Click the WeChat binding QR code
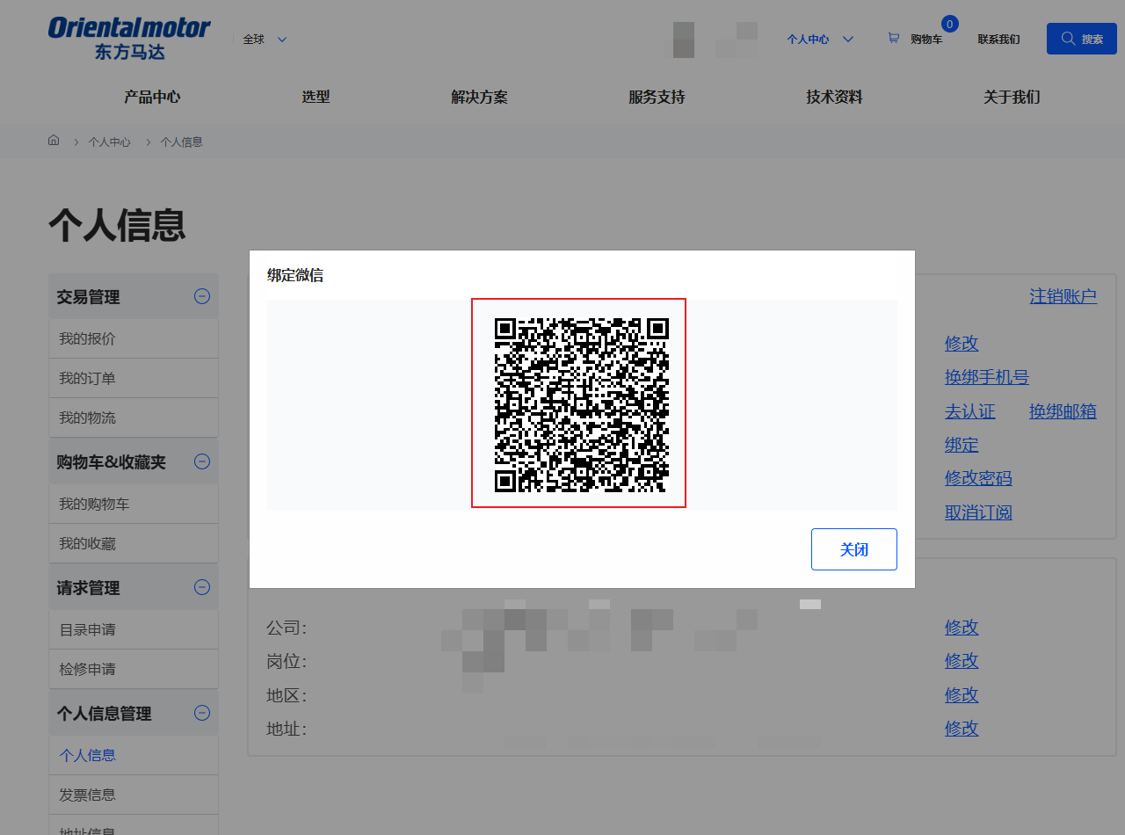 579,403
